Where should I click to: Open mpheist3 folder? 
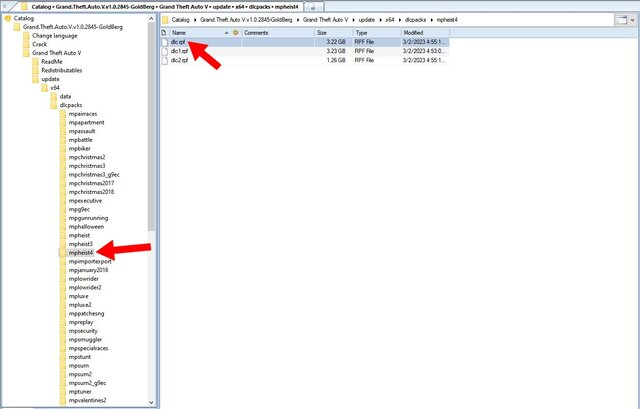coord(80,244)
